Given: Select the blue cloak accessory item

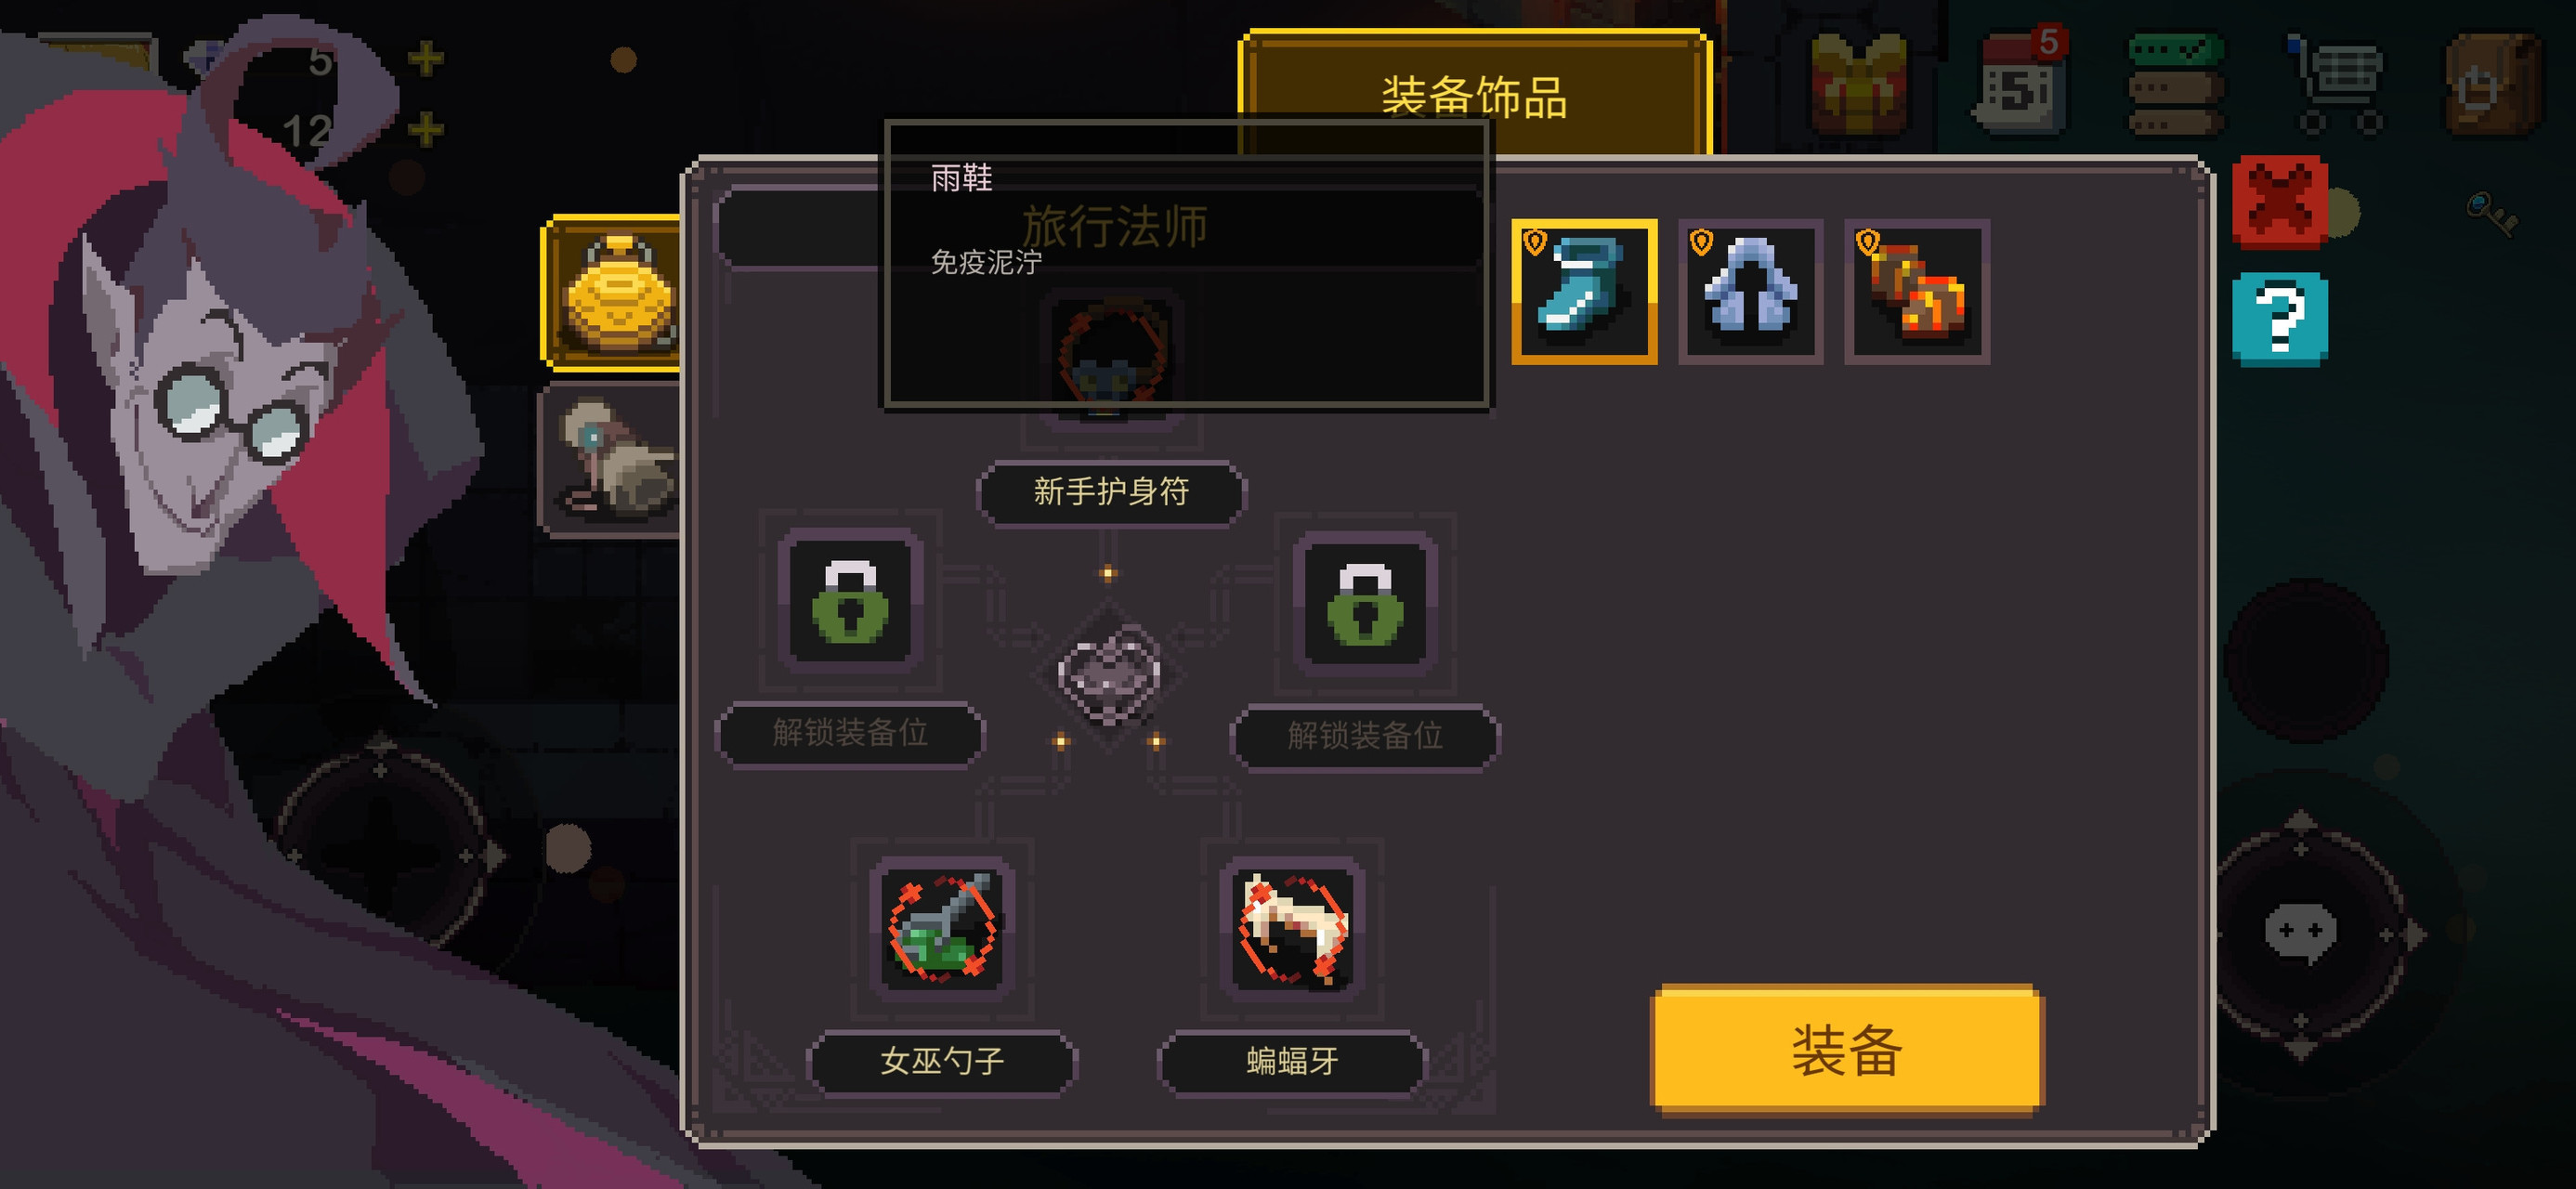Looking at the screenshot, I should tap(1750, 292).
